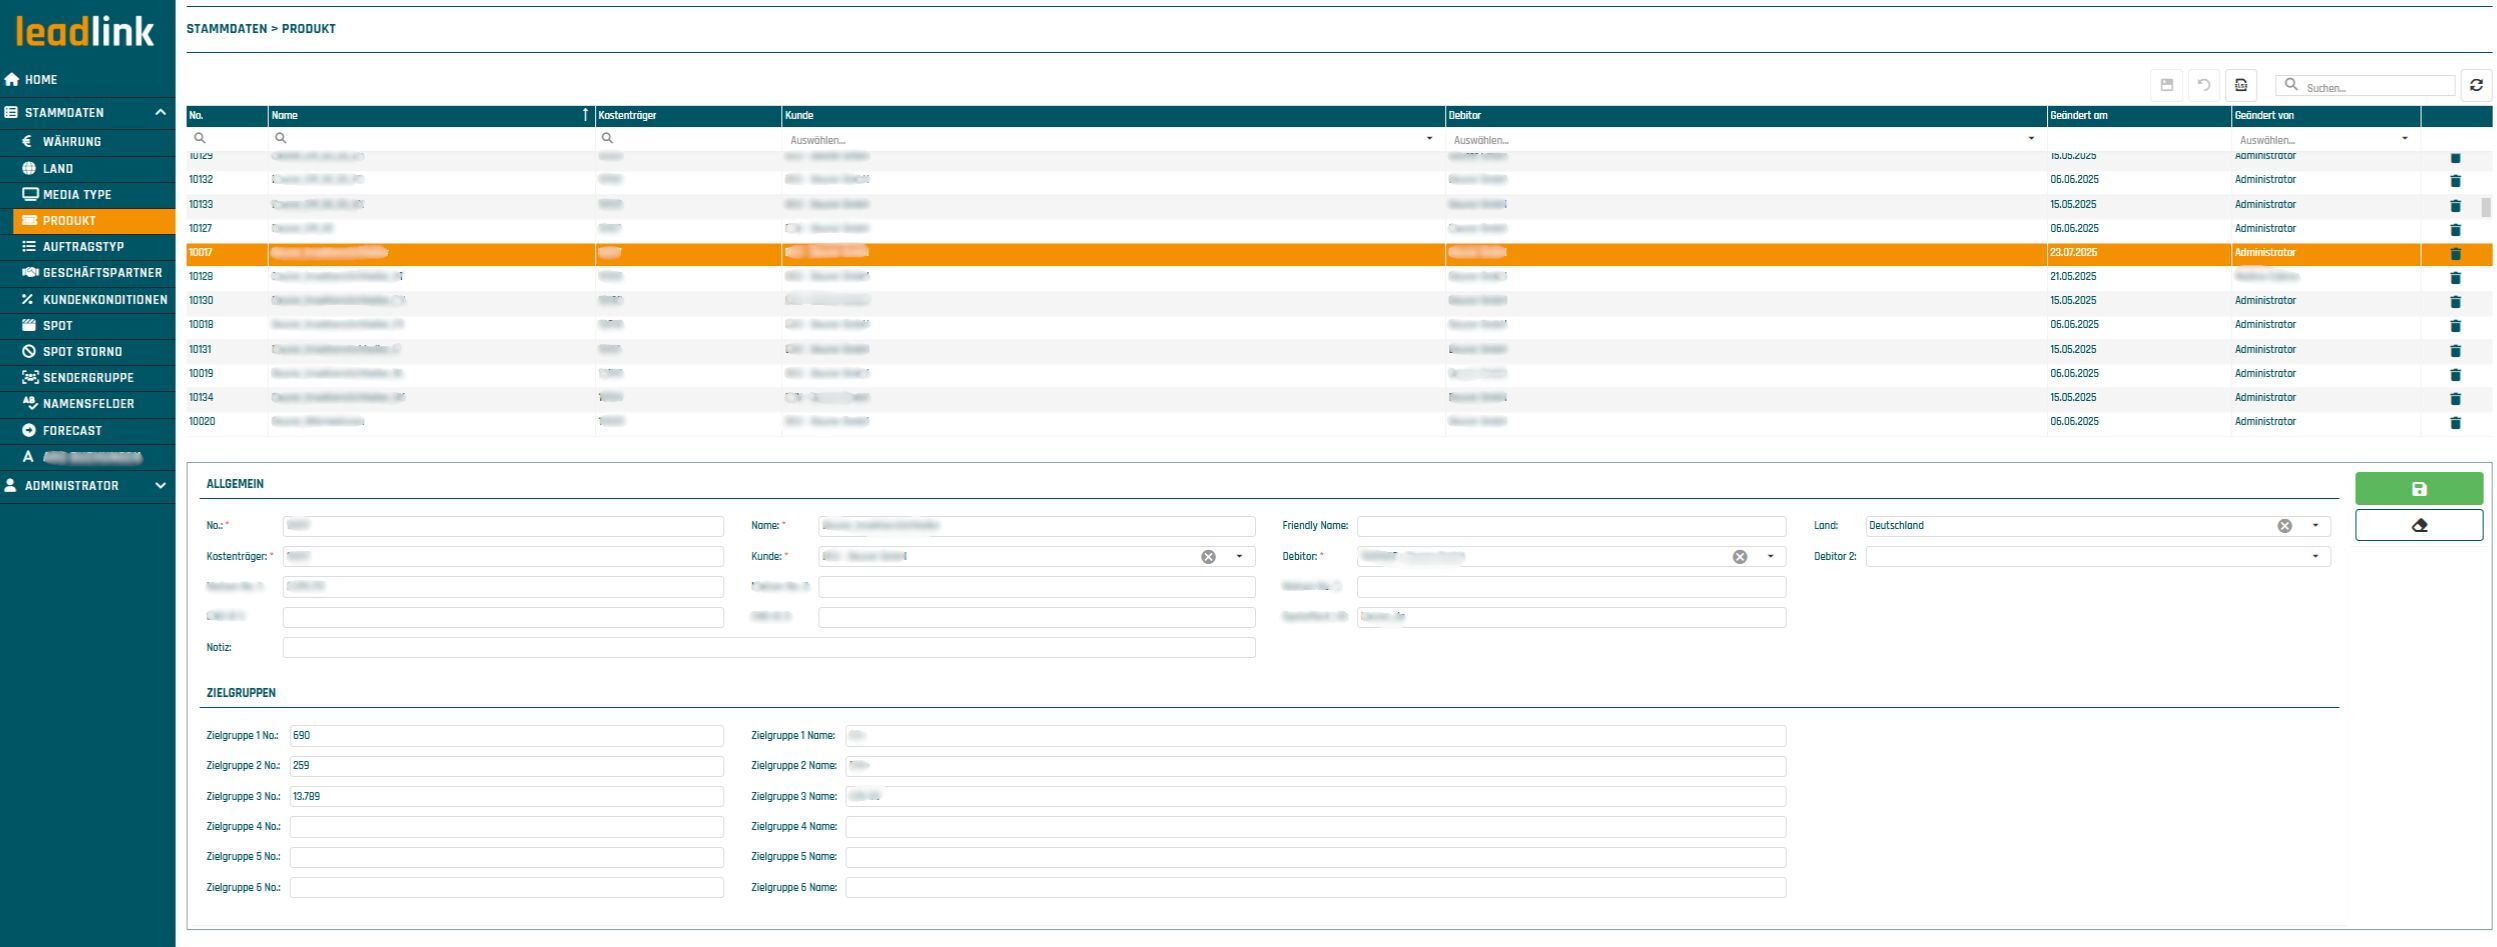This screenshot has width=2497, height=947.
Task: Click the Sendergruppe sidebar icon
Action: point(28,377)
